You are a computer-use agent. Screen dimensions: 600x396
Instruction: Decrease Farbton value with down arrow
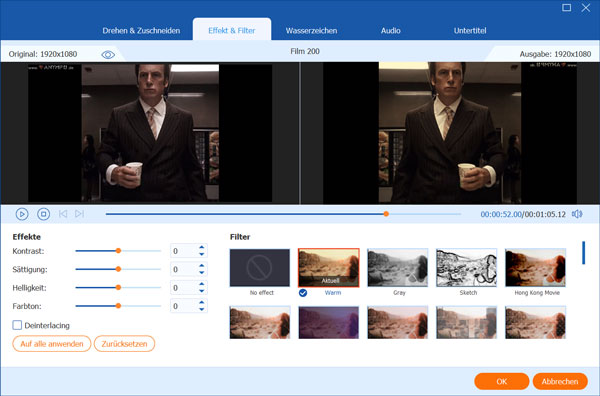[202, 309]
